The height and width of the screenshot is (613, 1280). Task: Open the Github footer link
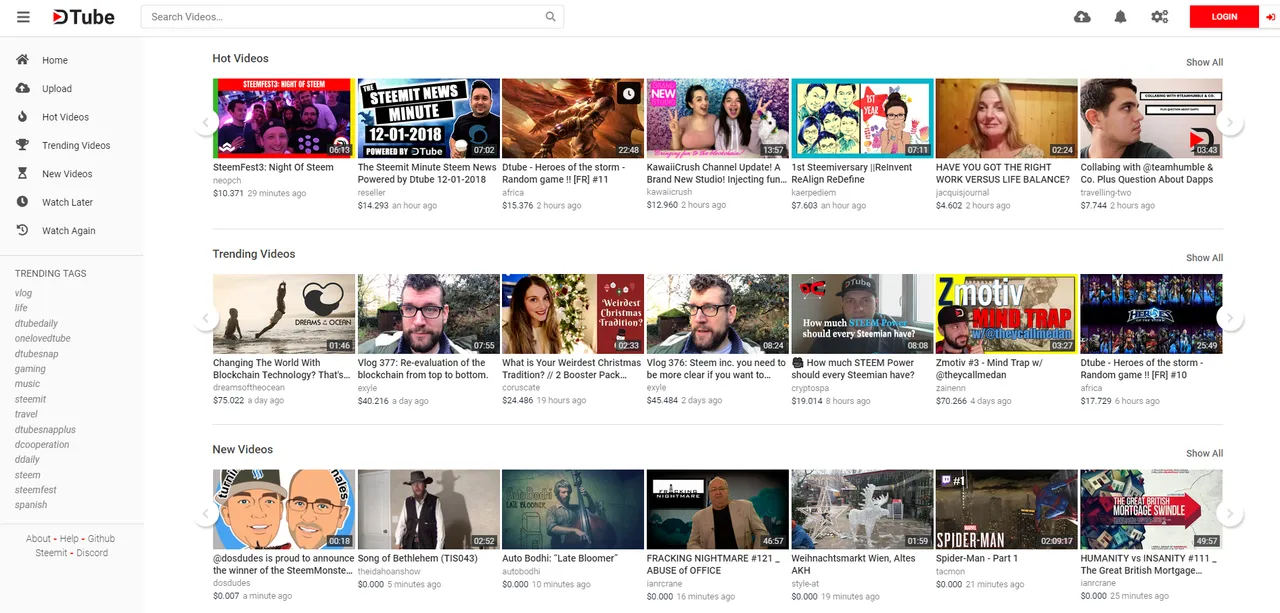101,539
